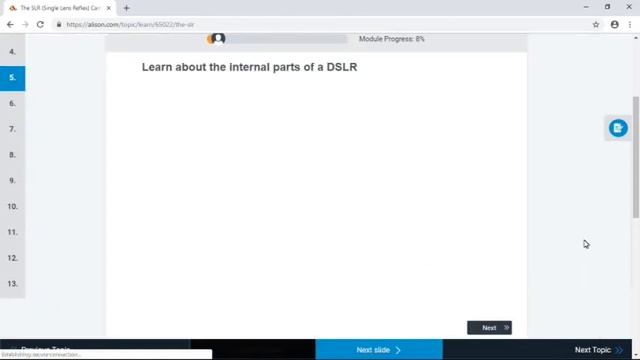Click the 'Module Progress: 8%' text
Viewport: 640px width, 360px height.
coord(391,39)
